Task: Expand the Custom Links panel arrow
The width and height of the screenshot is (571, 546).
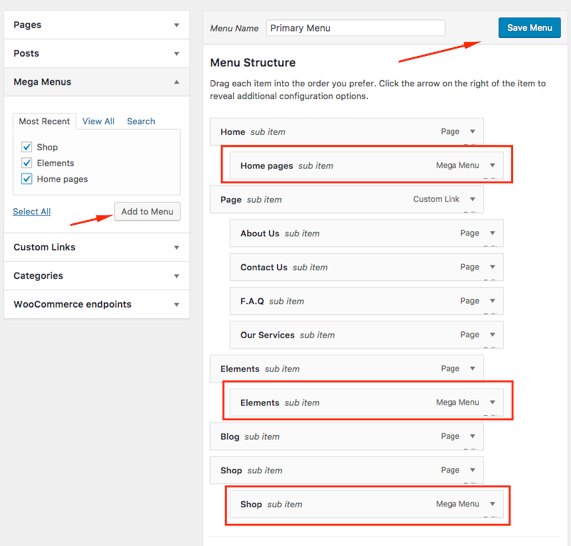Action: (x=177, y=247)
